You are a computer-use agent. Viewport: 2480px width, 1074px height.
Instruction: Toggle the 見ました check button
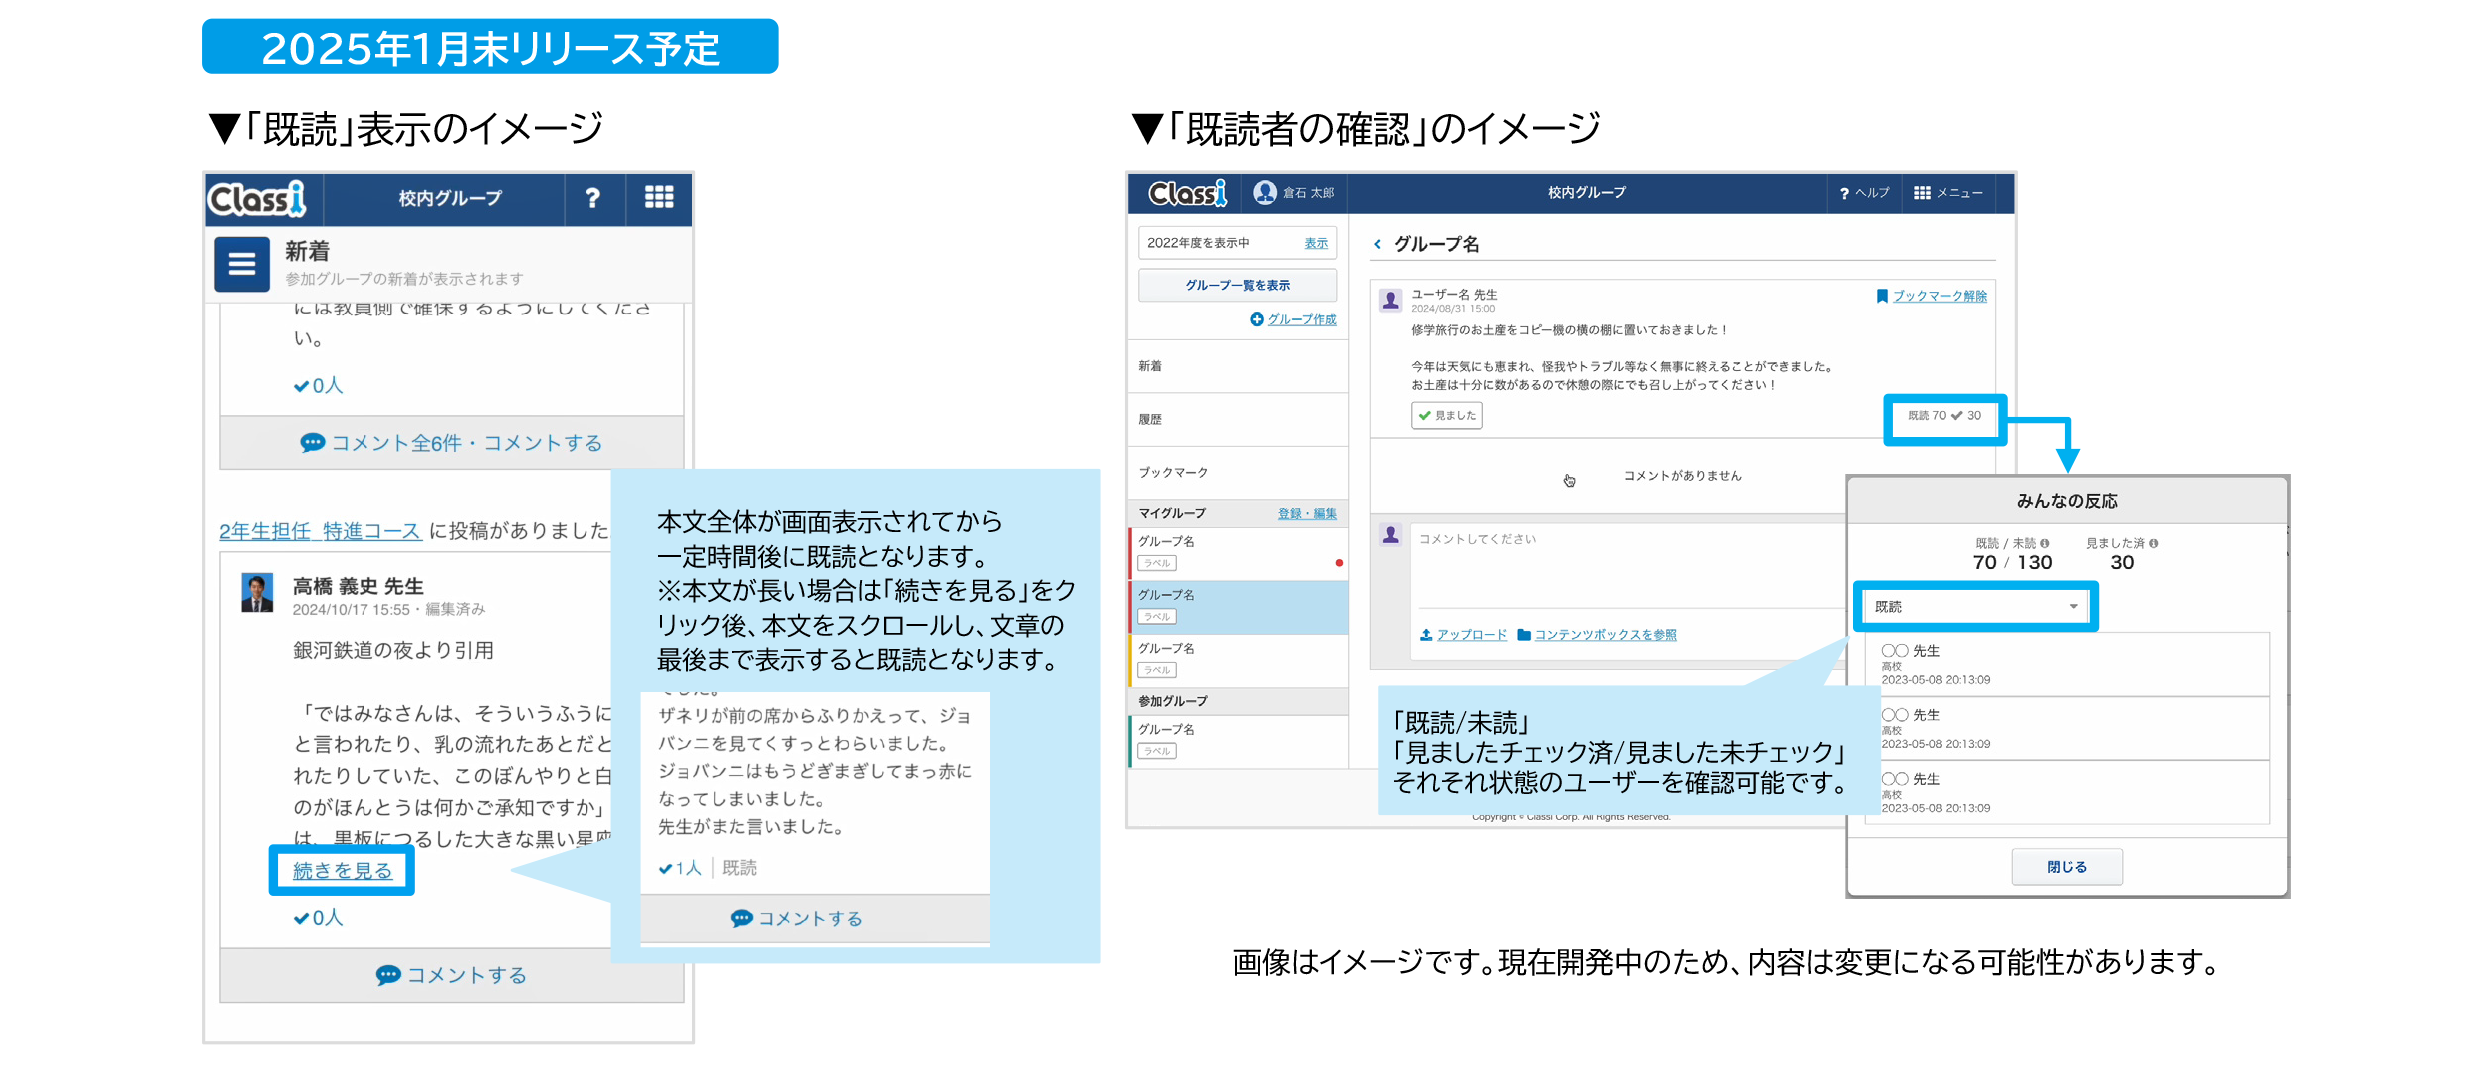[1447, 415]
